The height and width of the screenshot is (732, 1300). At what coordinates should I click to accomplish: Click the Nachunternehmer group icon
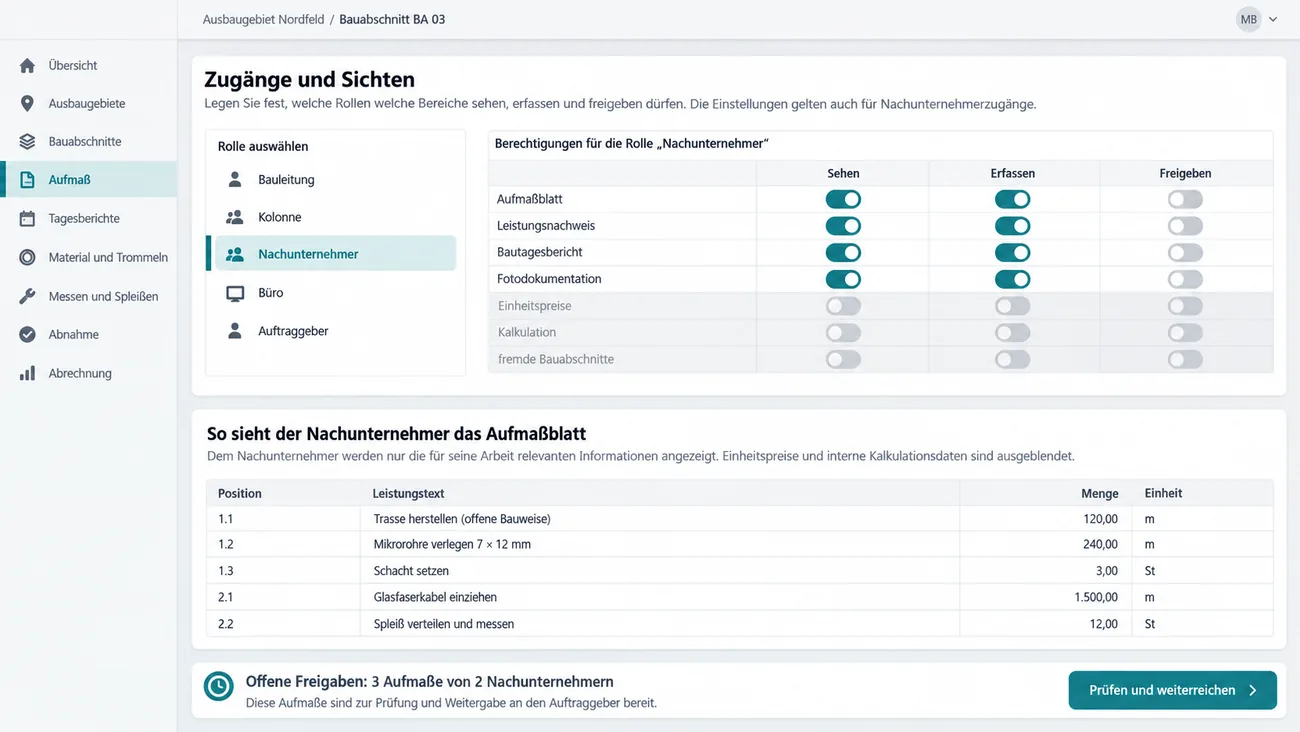pos(235,254)
